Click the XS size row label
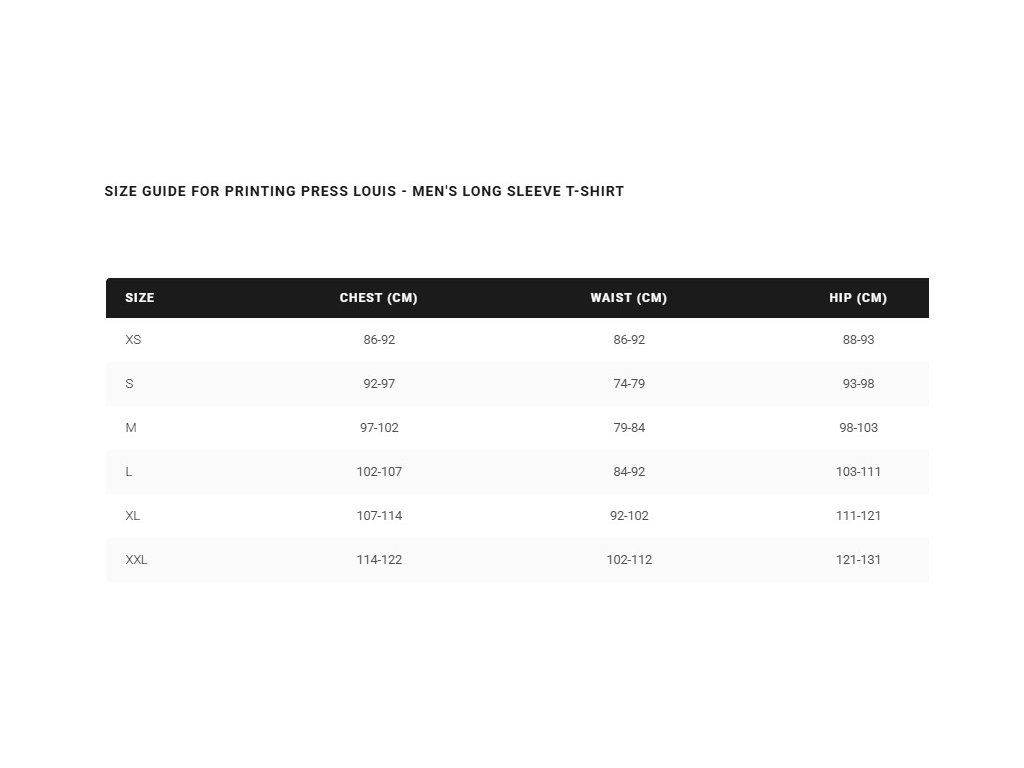Screen dimensions: 1024x768 (133, 340)
